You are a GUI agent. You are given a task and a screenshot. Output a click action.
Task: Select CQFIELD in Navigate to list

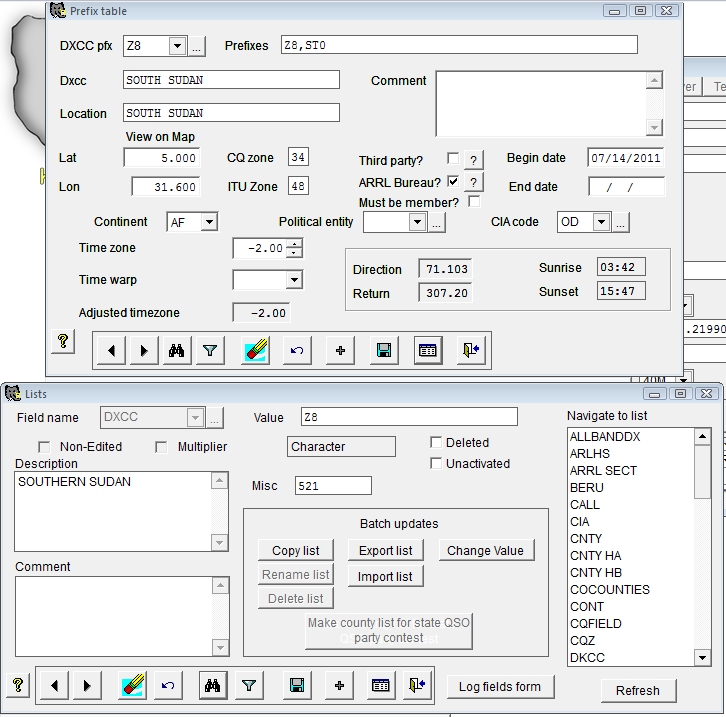point(596,623)
